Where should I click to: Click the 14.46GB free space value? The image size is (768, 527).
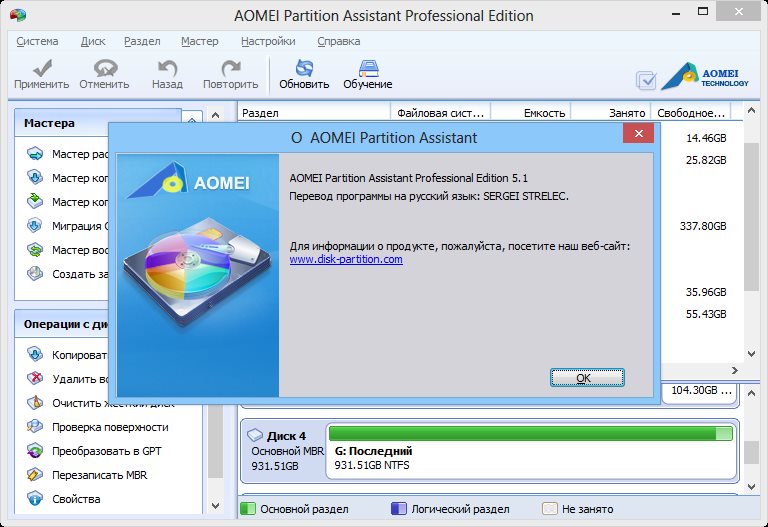pos(706,138)
